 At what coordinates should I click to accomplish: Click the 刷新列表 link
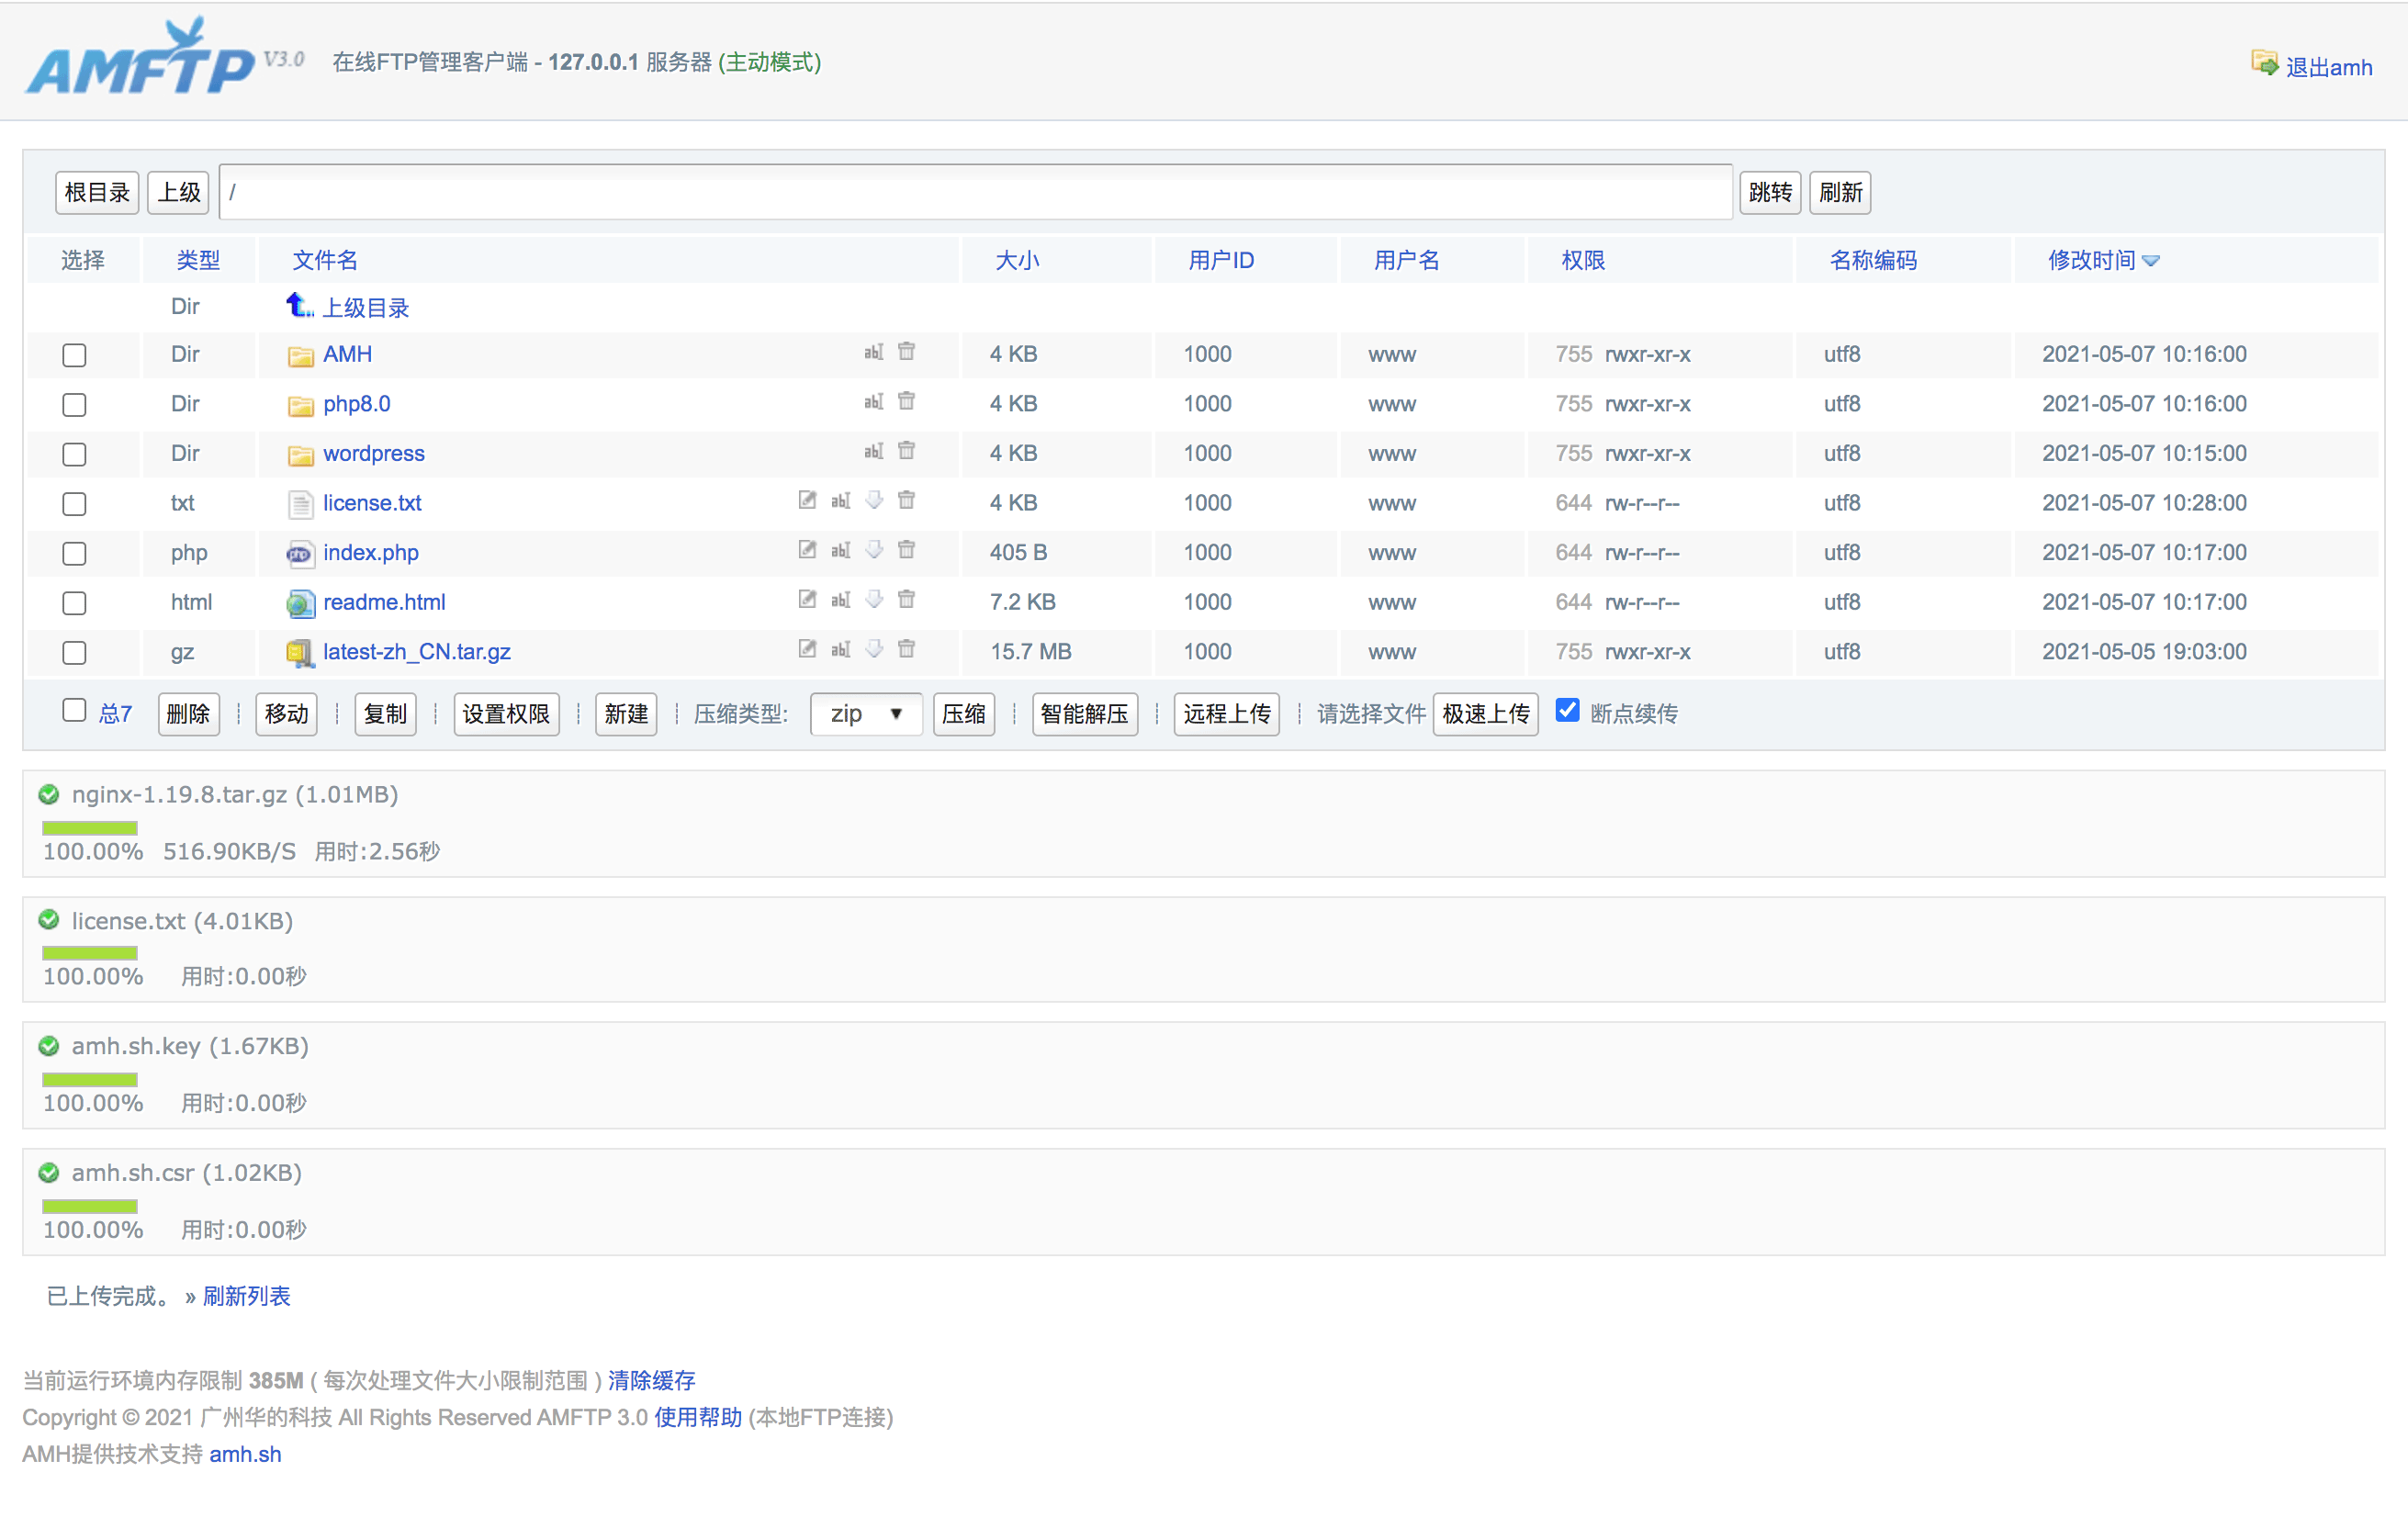[246, 1296]
